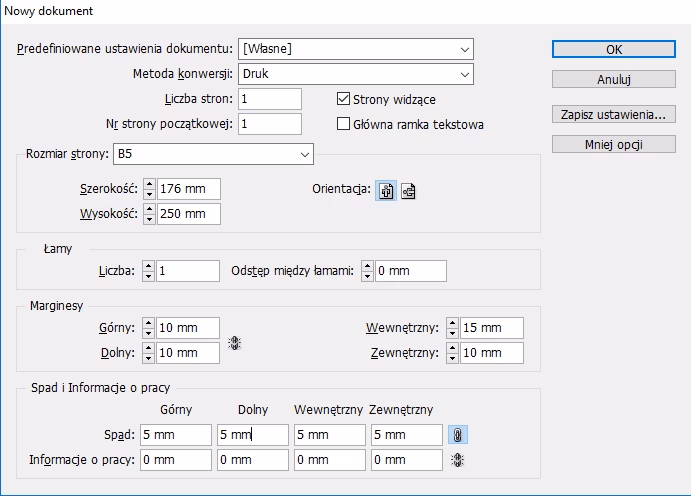
Task: Click the Zewnętrzny margin 10 mm field
Action: 492,353
